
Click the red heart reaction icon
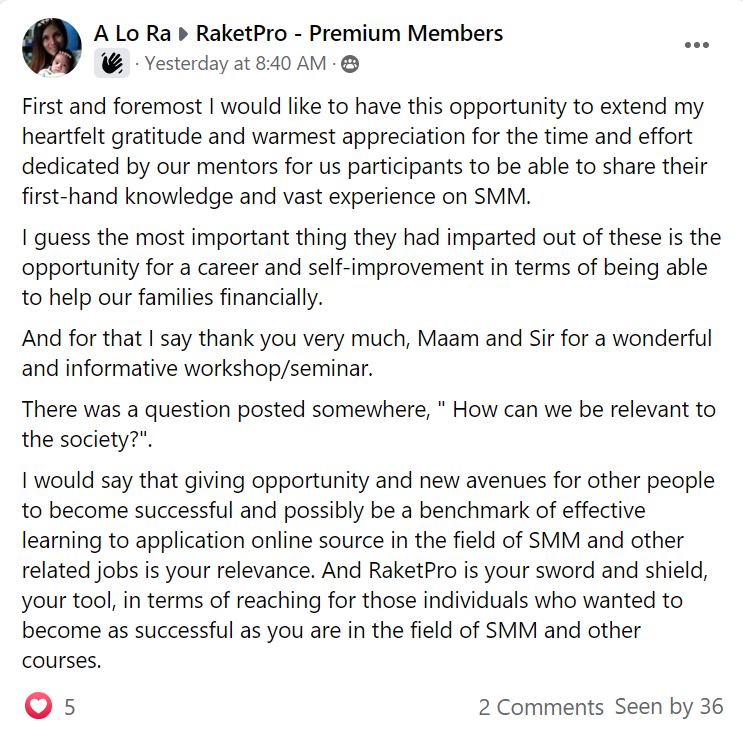(x=38, y=706)
